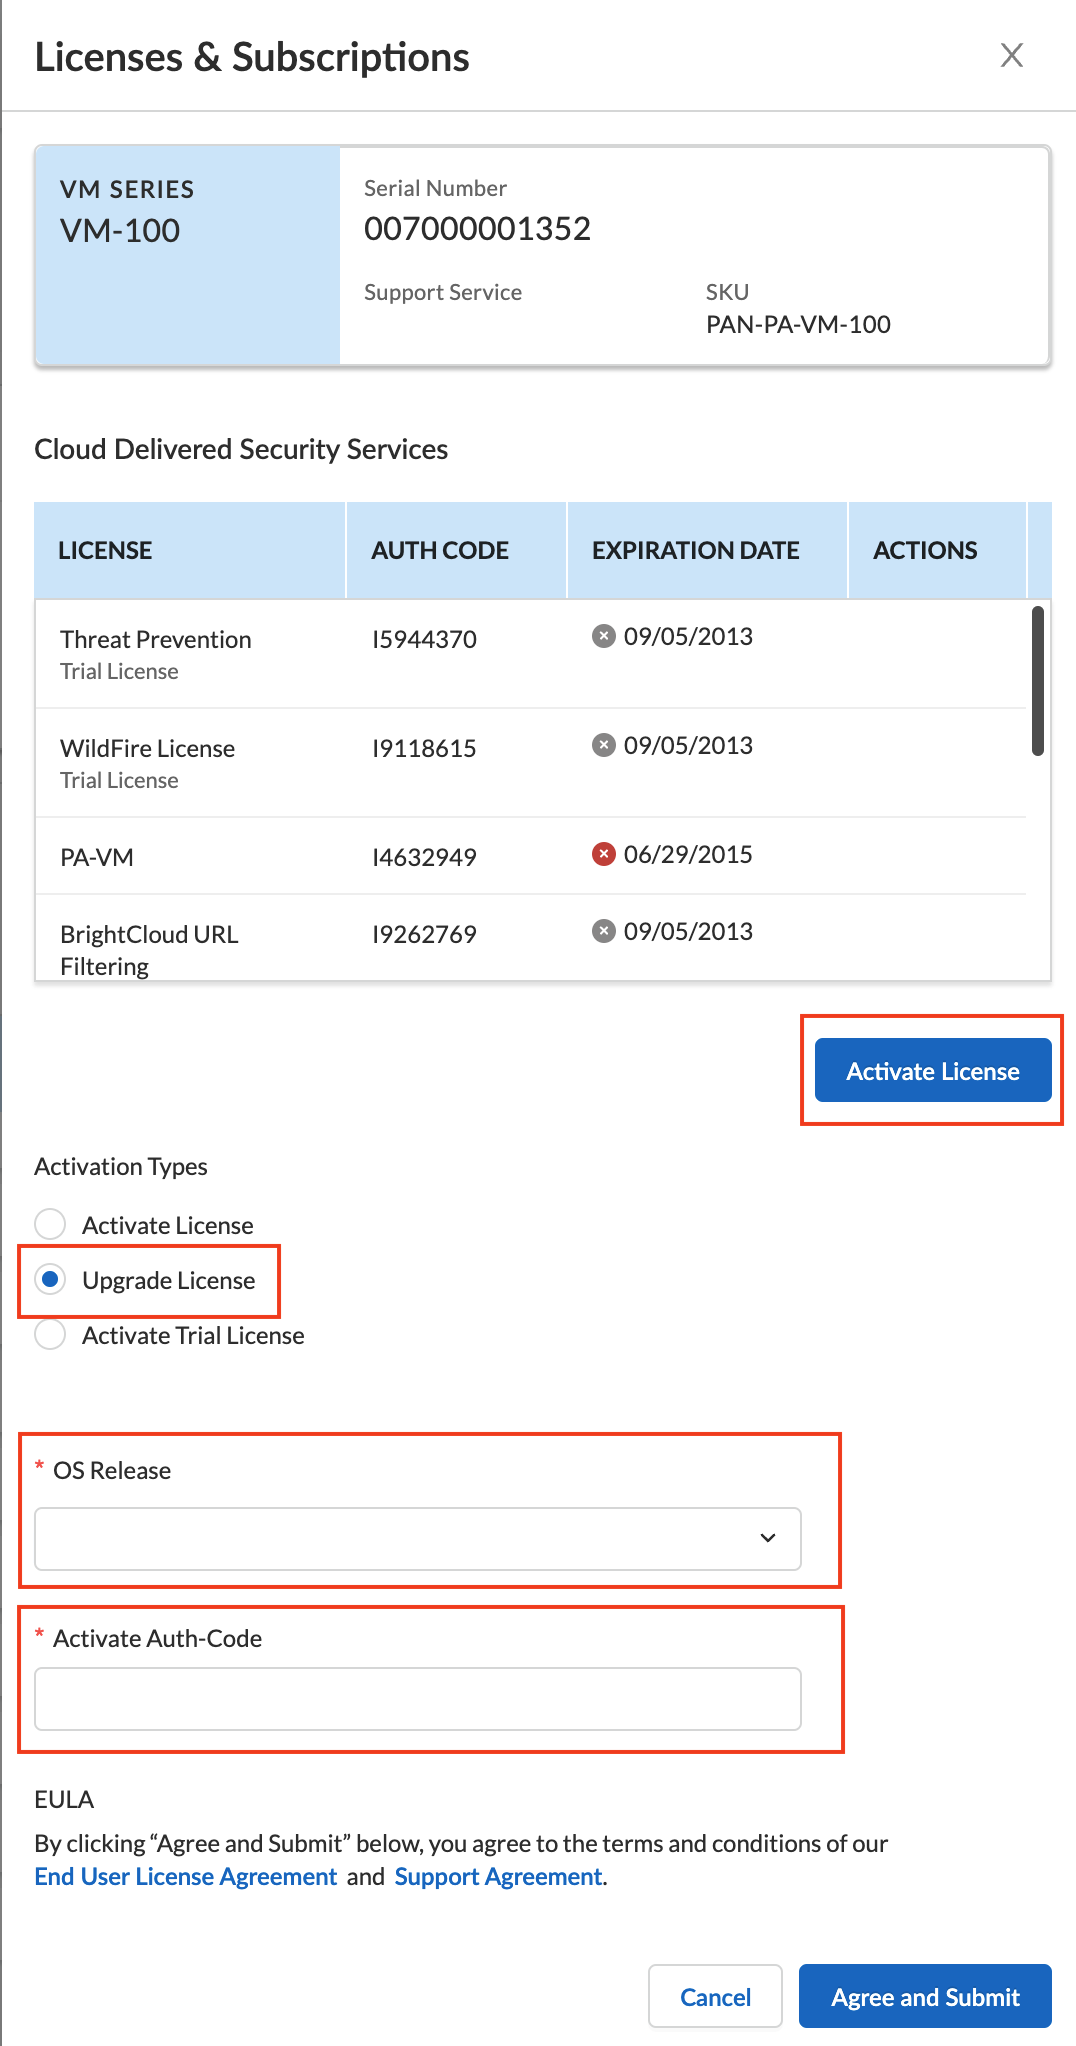Open the End User License Agreement link
Image resolution: width=1076 pixels, height=2046 pixels.
click(186, 1876)
